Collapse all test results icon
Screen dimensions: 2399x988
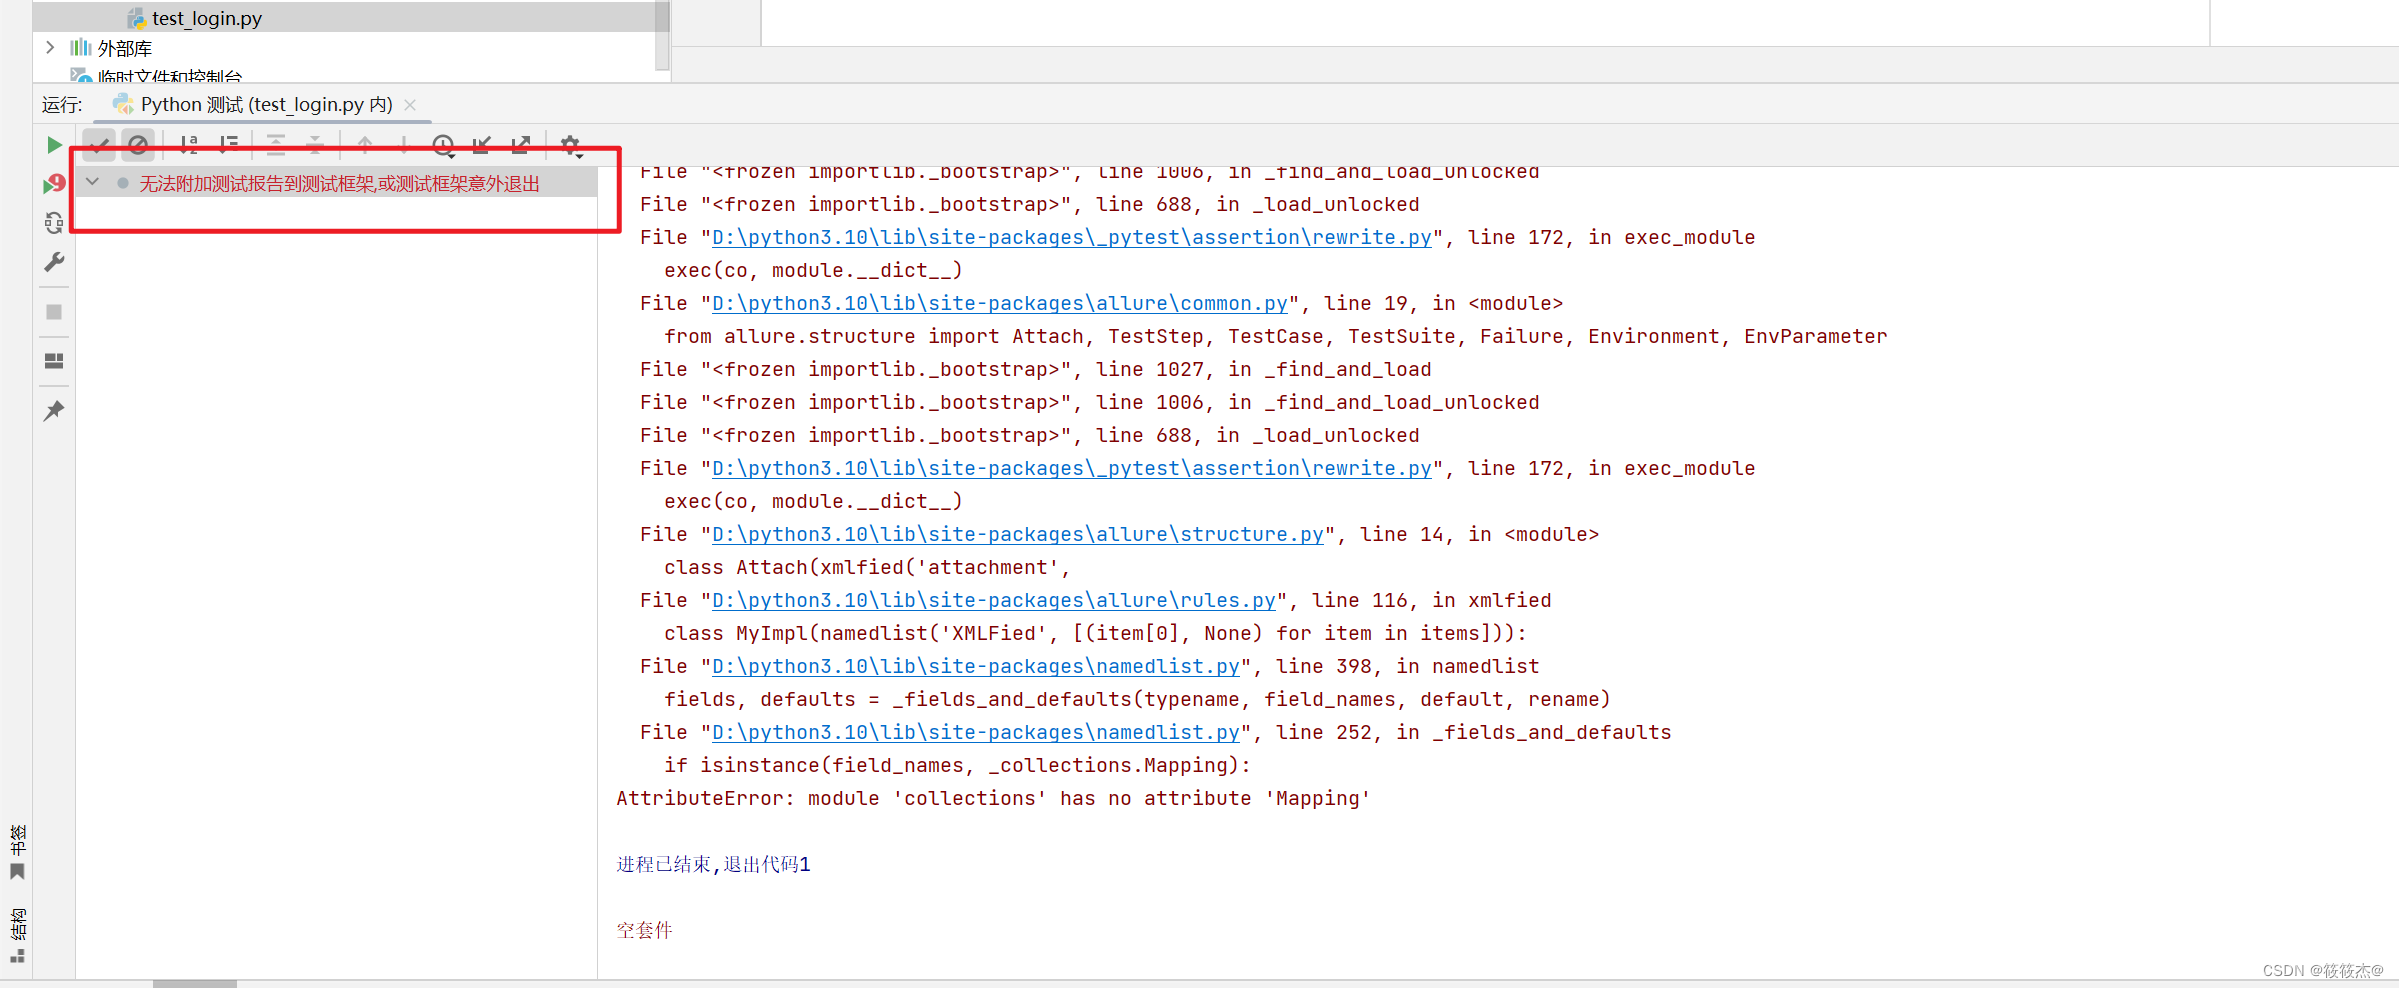(x=315, y=146)
